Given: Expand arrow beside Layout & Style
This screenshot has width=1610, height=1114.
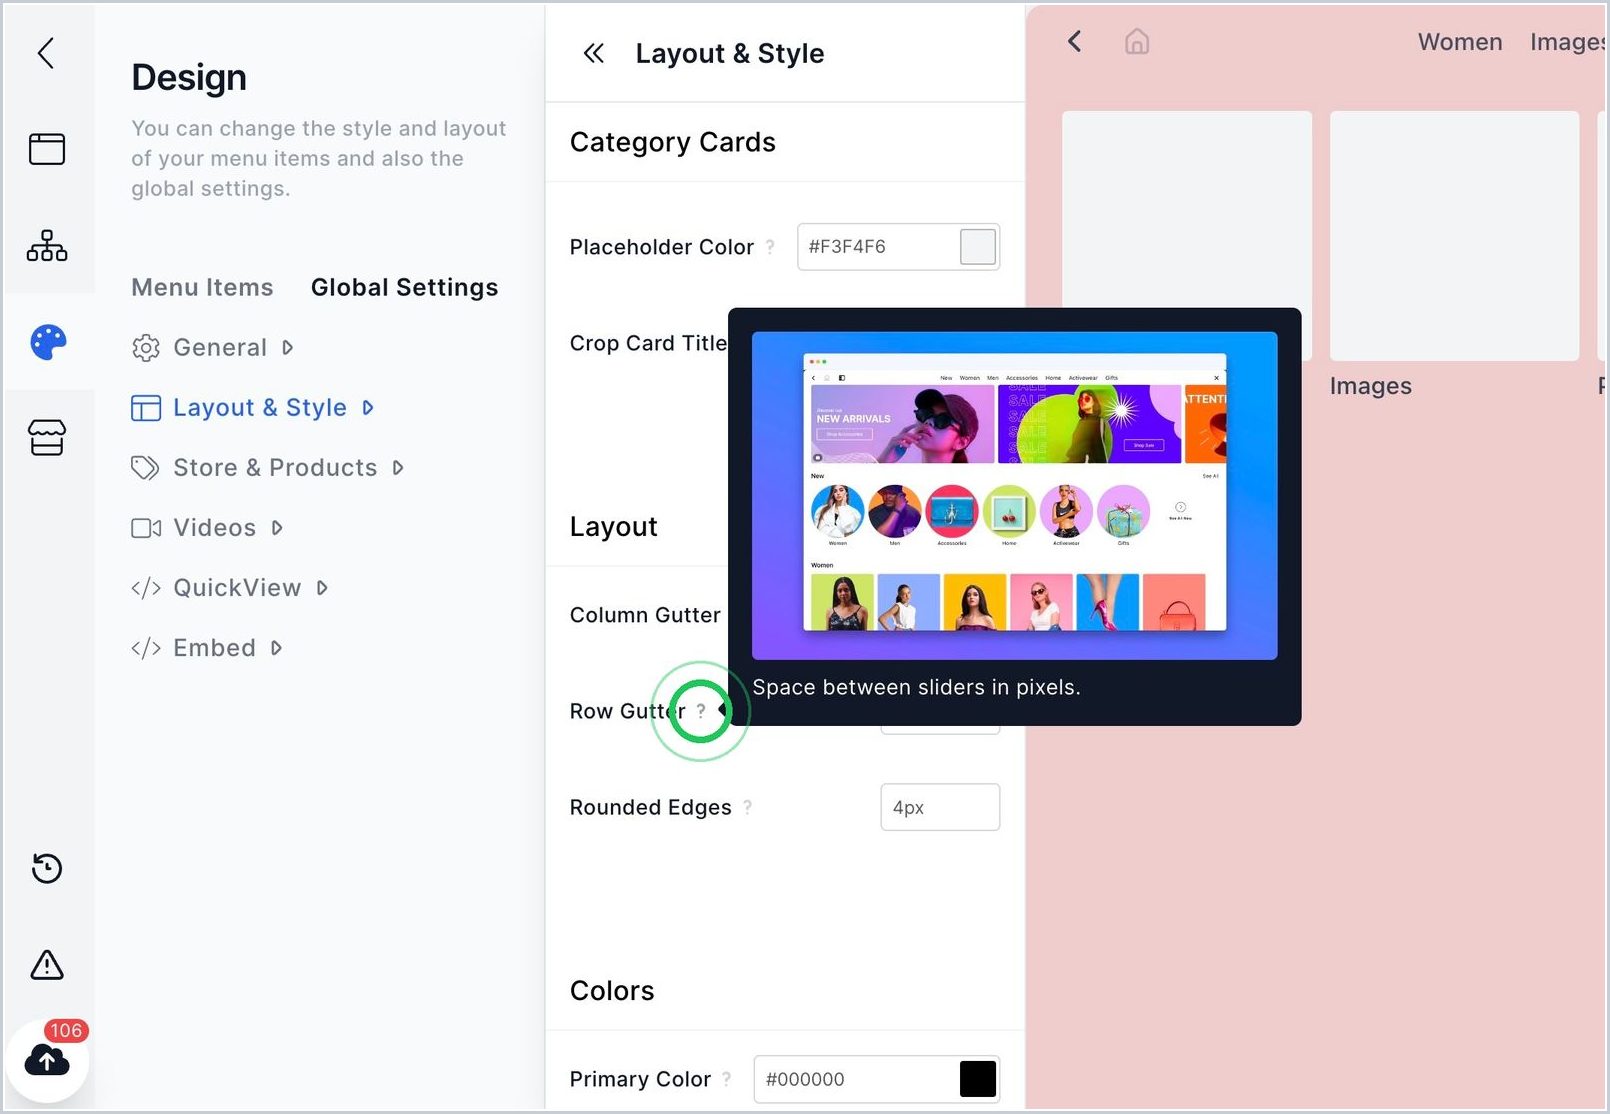Looking at the screenshot, I should tap(368, 408).
